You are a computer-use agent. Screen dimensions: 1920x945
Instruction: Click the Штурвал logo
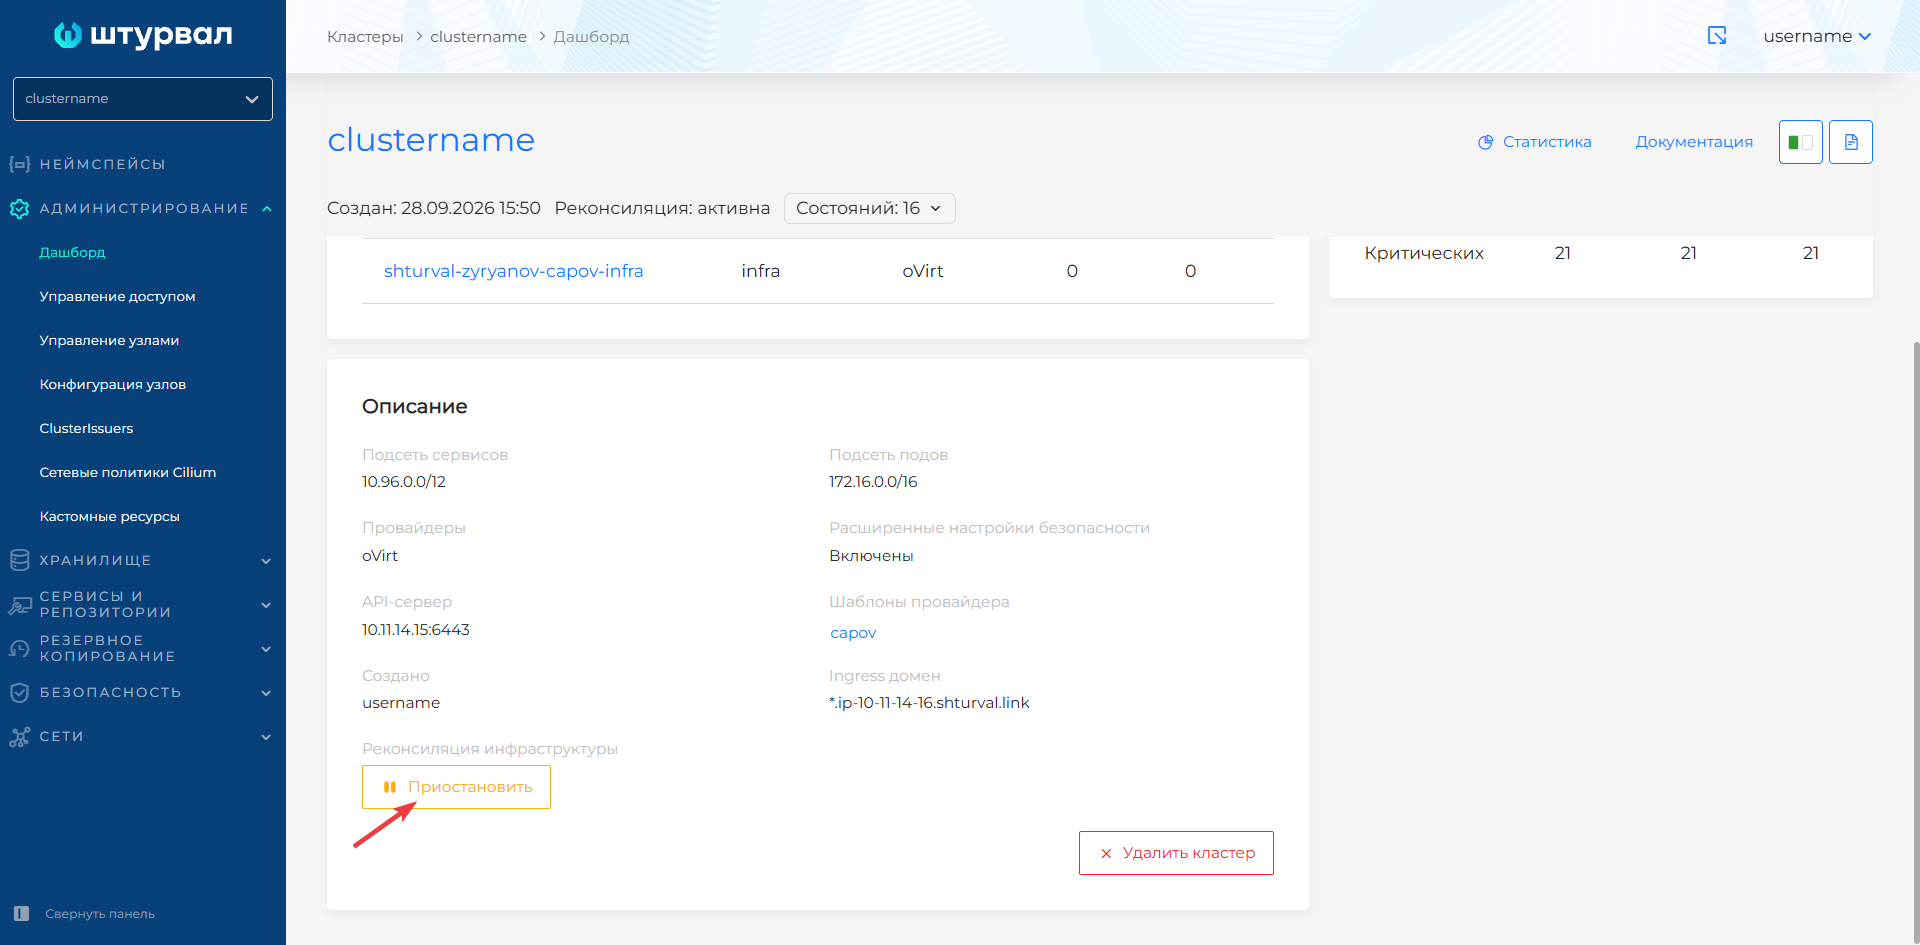143,35
